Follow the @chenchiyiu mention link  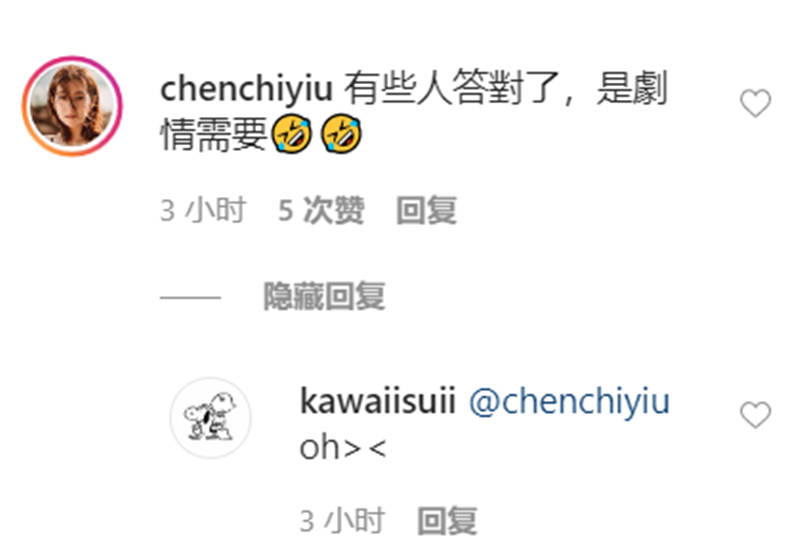click(x=569, y=402)
